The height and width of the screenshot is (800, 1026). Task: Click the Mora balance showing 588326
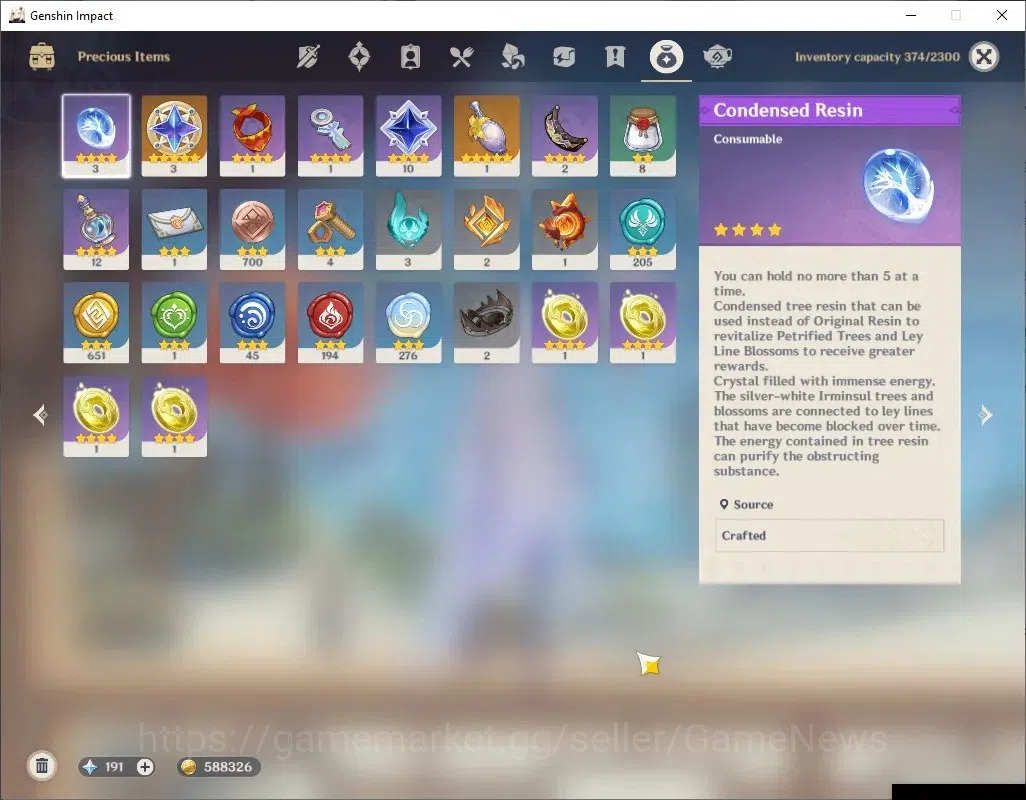[219, 767]
